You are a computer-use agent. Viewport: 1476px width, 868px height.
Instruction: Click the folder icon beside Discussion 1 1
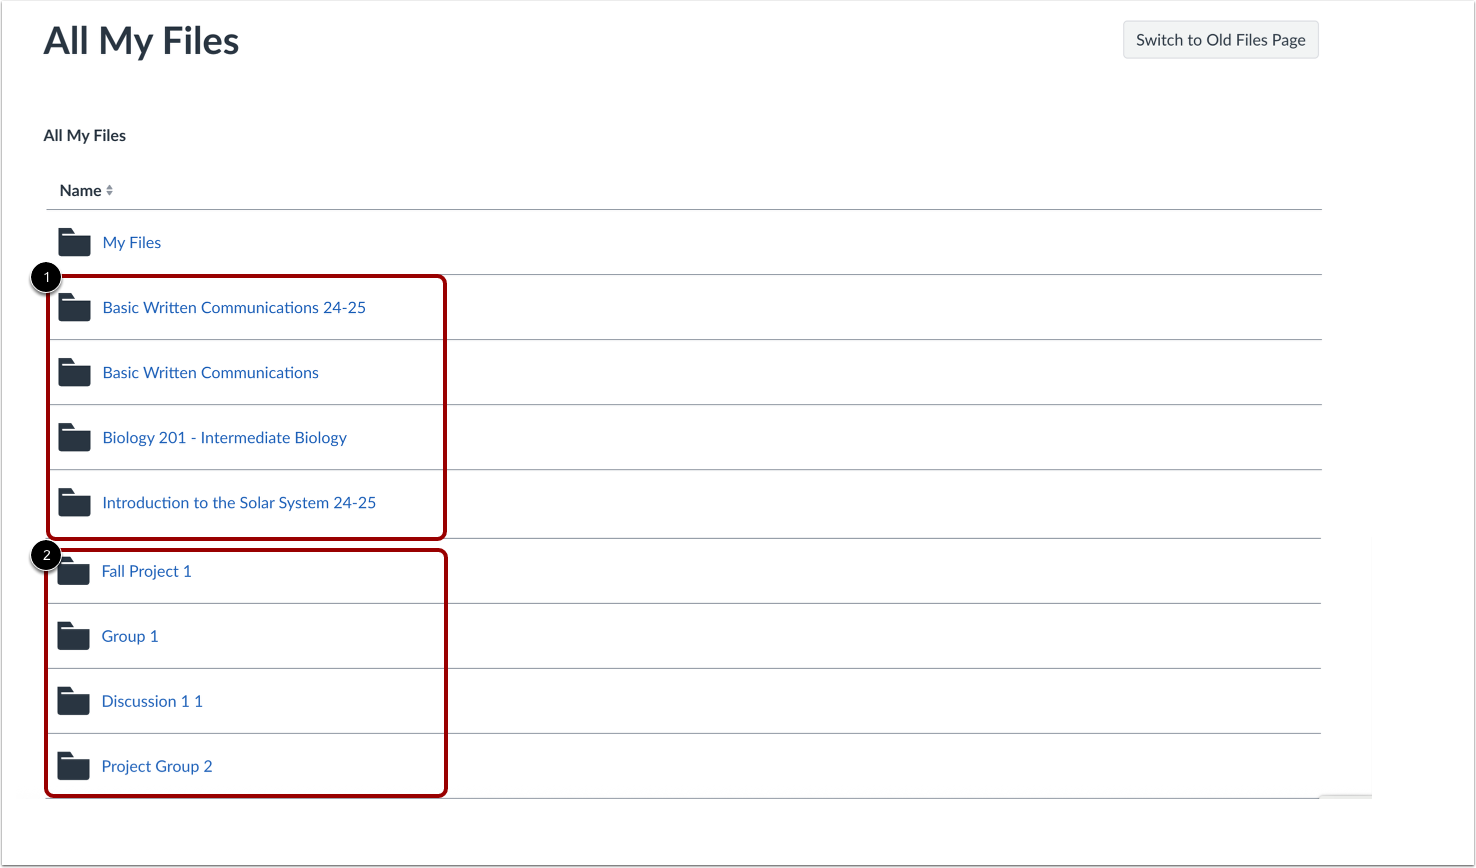73,701
